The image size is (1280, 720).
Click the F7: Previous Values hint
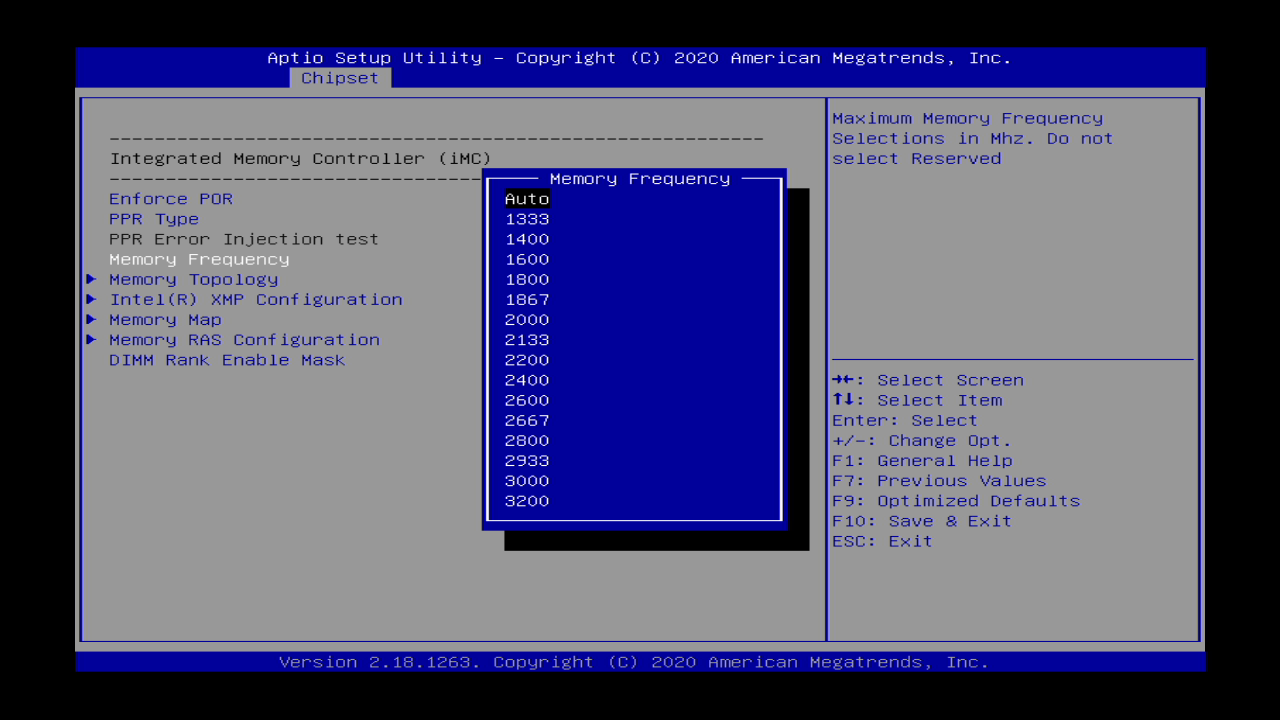[x=939, y=480]
